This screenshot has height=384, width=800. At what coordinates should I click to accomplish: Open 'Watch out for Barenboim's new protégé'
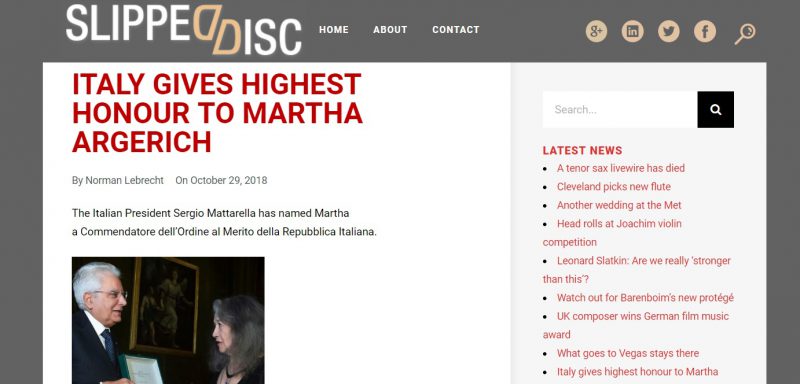coord(645,297)
